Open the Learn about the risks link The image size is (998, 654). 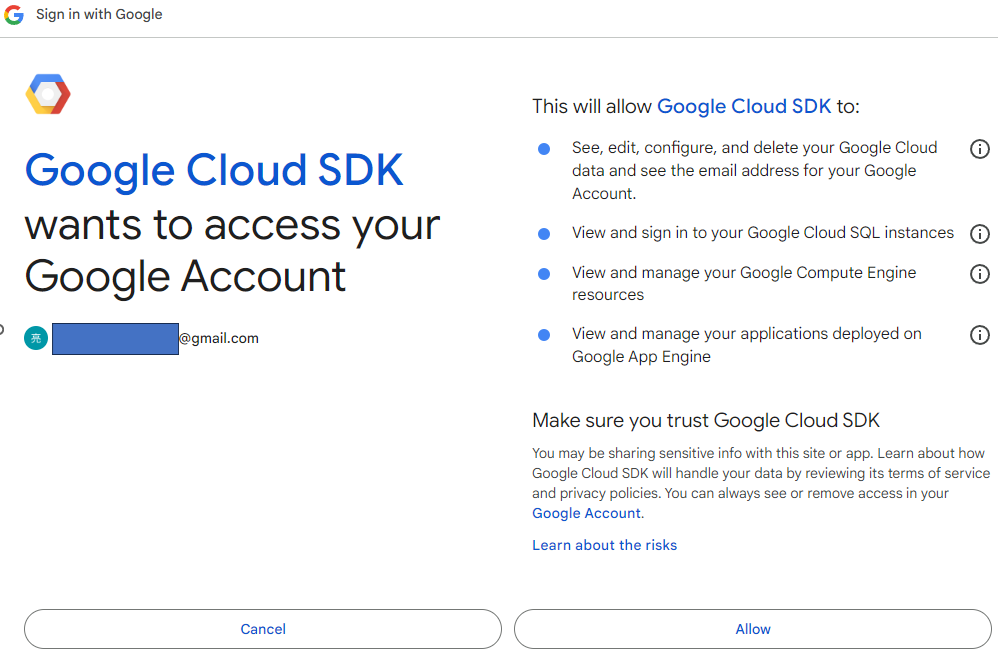point(604,545)
